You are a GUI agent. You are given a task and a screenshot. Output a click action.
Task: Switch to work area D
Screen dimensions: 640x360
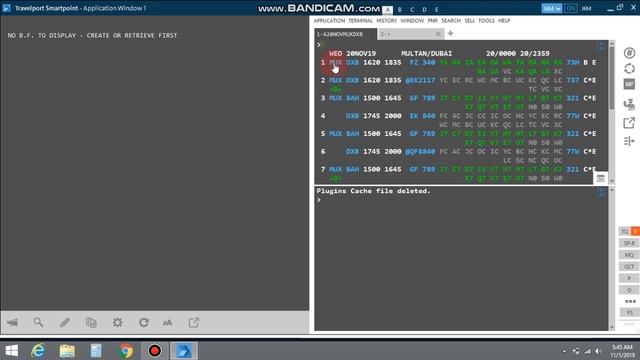(x=424, y=10)
